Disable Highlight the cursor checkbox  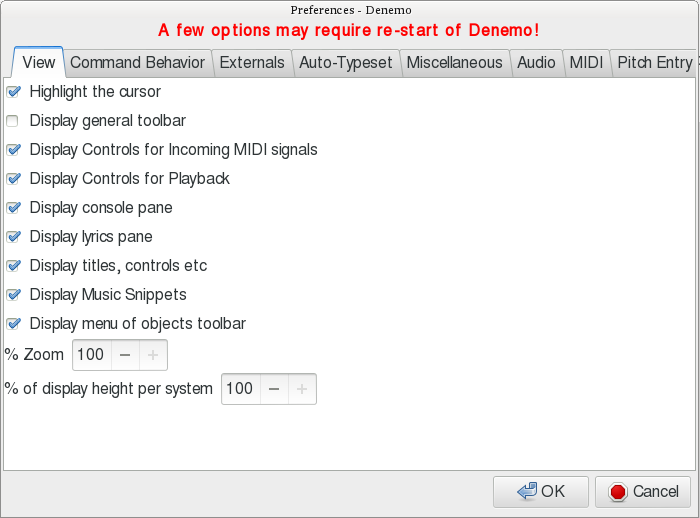[13, 92]
